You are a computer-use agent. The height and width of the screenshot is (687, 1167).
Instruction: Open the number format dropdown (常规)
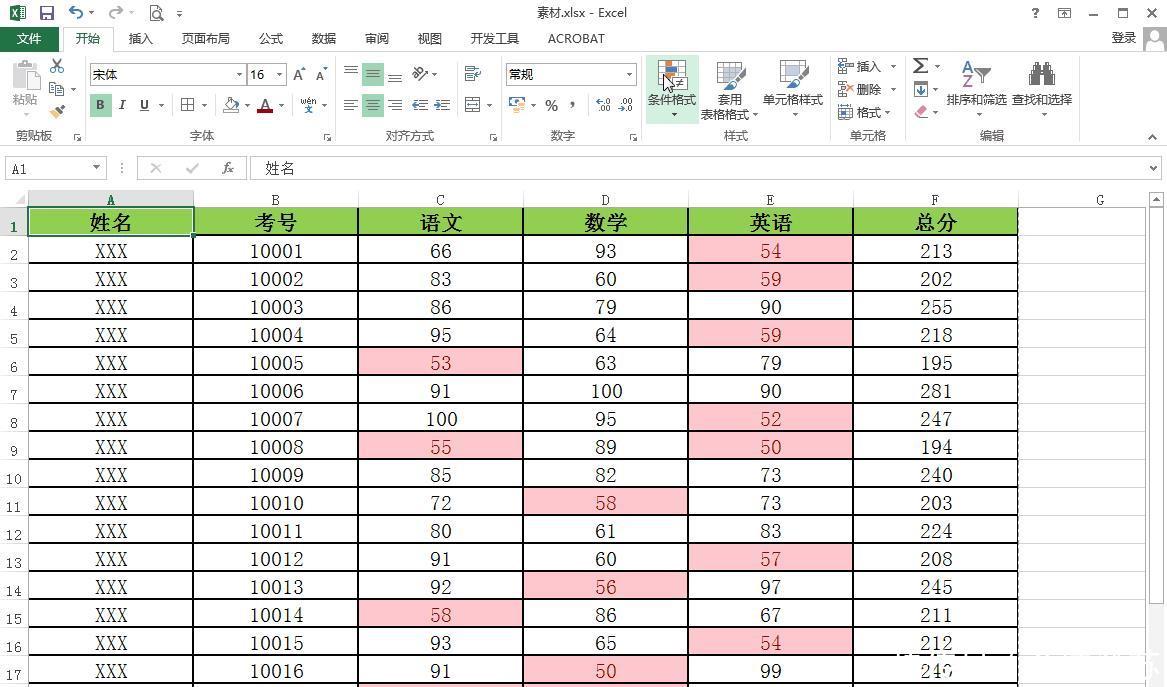tap(629, 75)
